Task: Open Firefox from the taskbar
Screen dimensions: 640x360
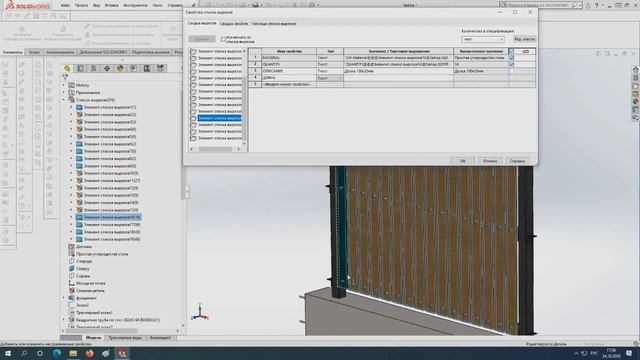Action: point(89,353)
